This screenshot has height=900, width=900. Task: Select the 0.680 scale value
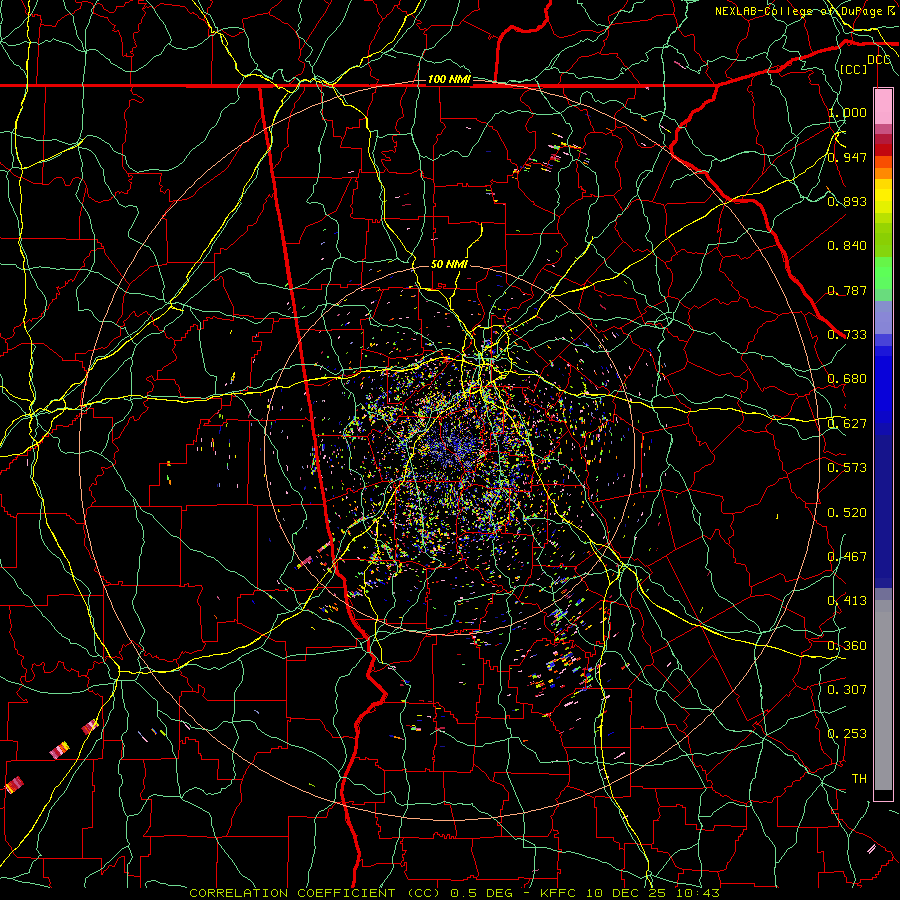click(x=847, y=379)
